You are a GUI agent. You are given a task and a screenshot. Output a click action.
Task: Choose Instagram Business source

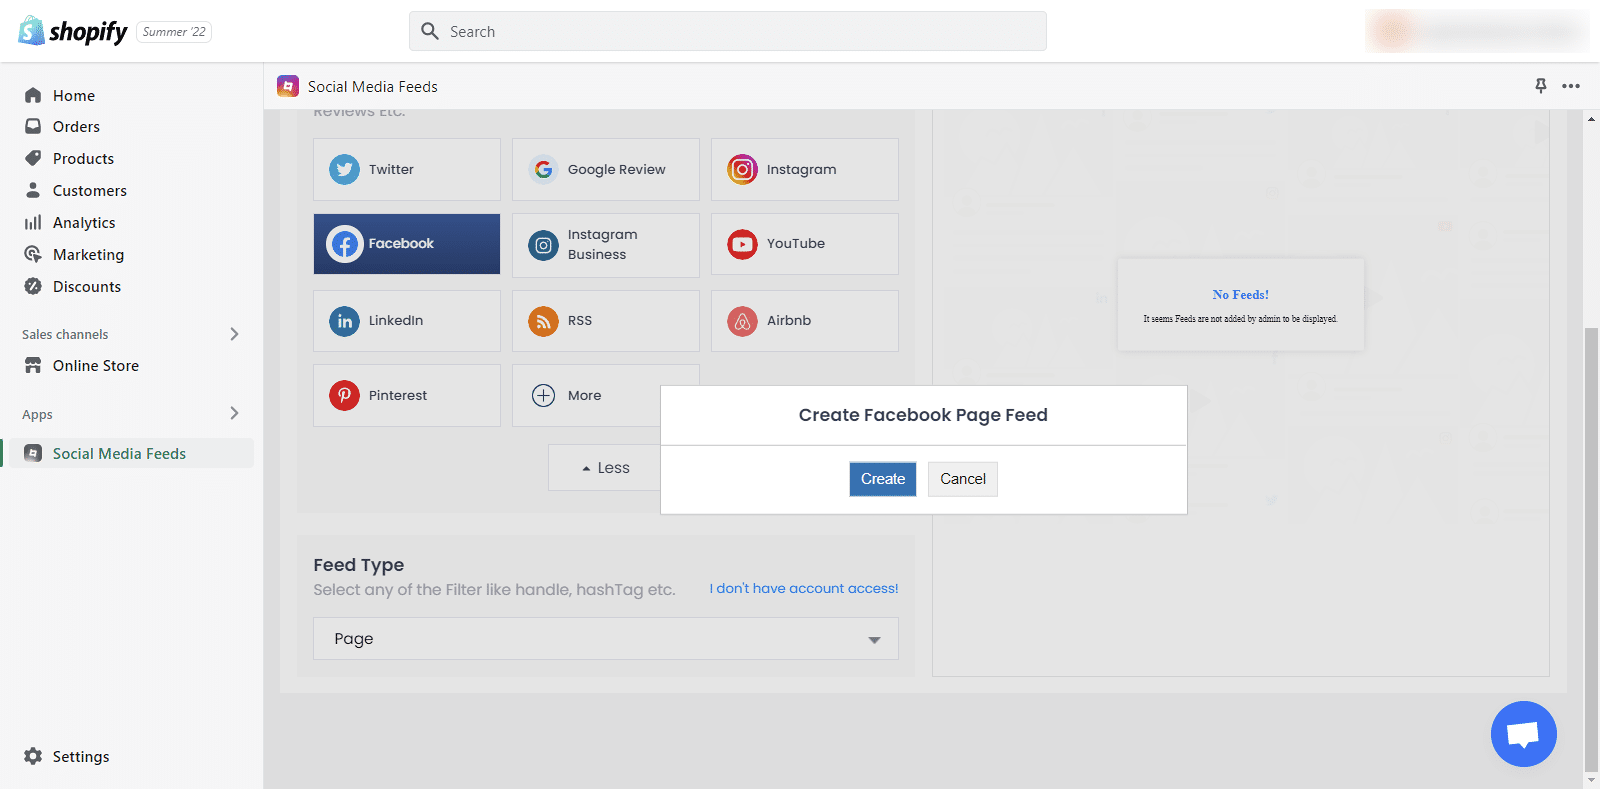(x=606, y=245)
